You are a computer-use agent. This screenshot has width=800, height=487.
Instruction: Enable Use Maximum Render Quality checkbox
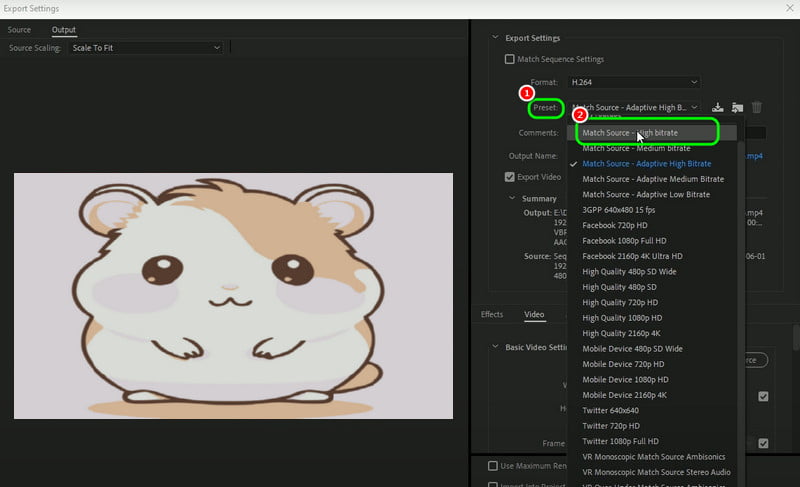[493, 466]
